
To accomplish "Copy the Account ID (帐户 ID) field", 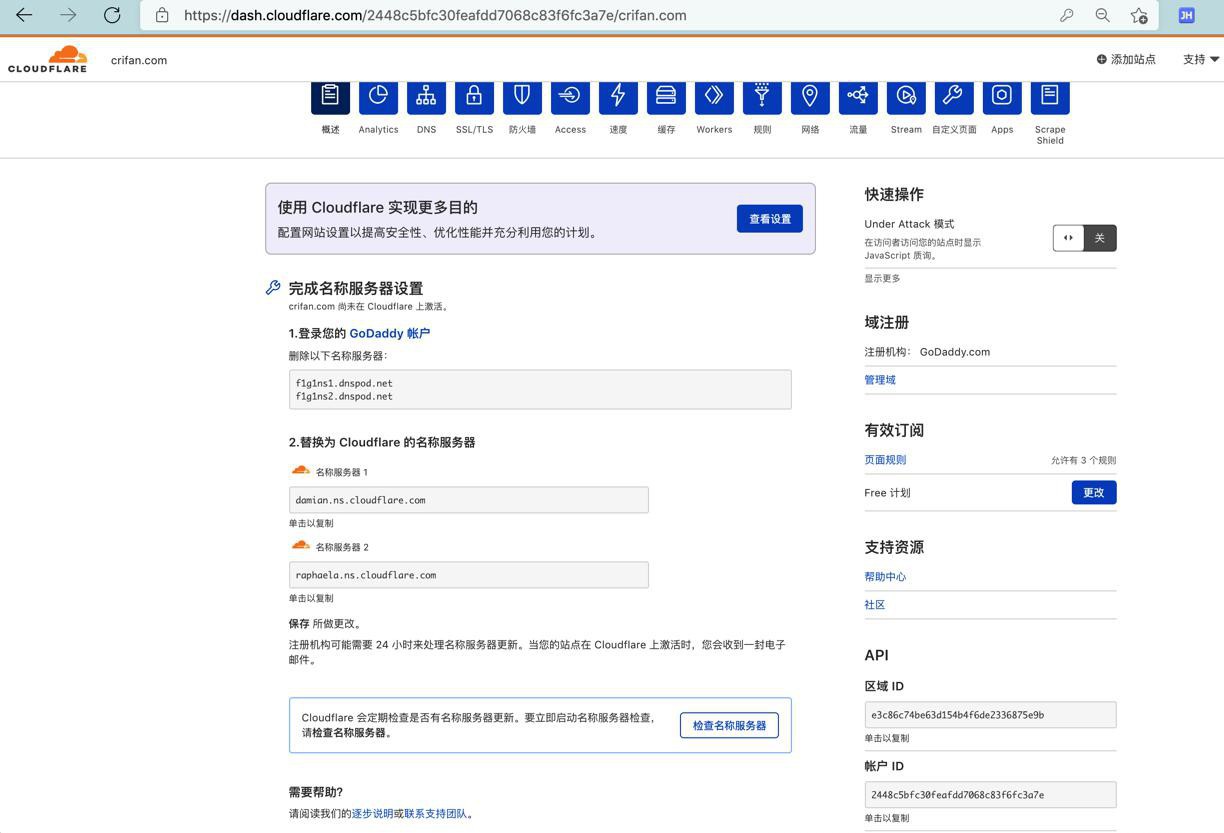I will click(x=990, y=795).
